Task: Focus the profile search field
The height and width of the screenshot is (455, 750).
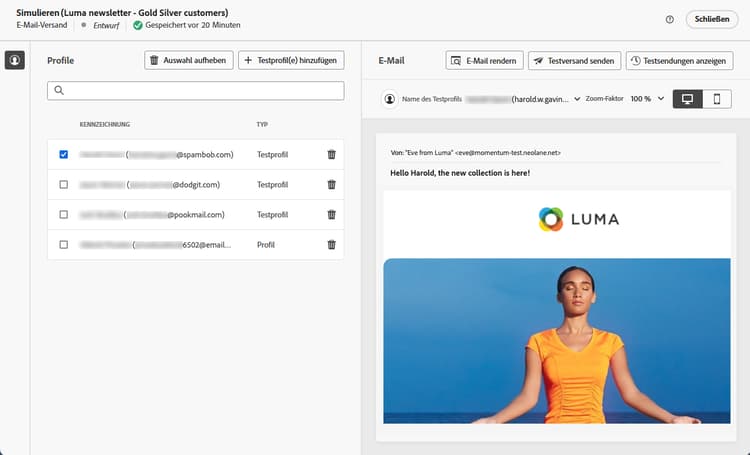Action: coord(196,90)
